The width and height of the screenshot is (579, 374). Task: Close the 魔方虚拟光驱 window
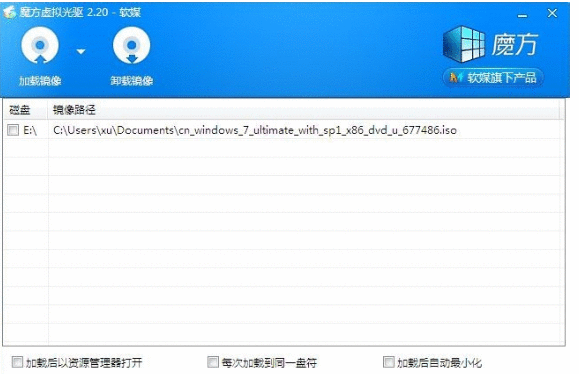[552, 13]
